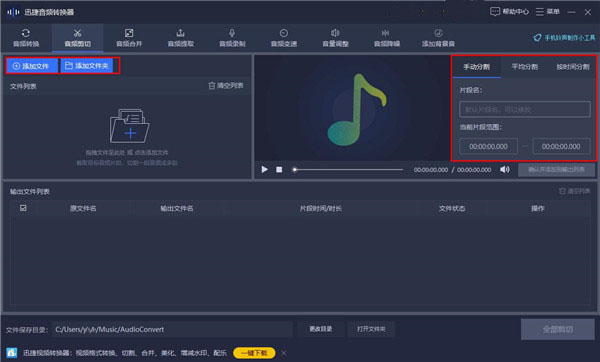Screen dimensions: 600x362
Task: Mute the preview speaker icon
Action: click(504, 169)
